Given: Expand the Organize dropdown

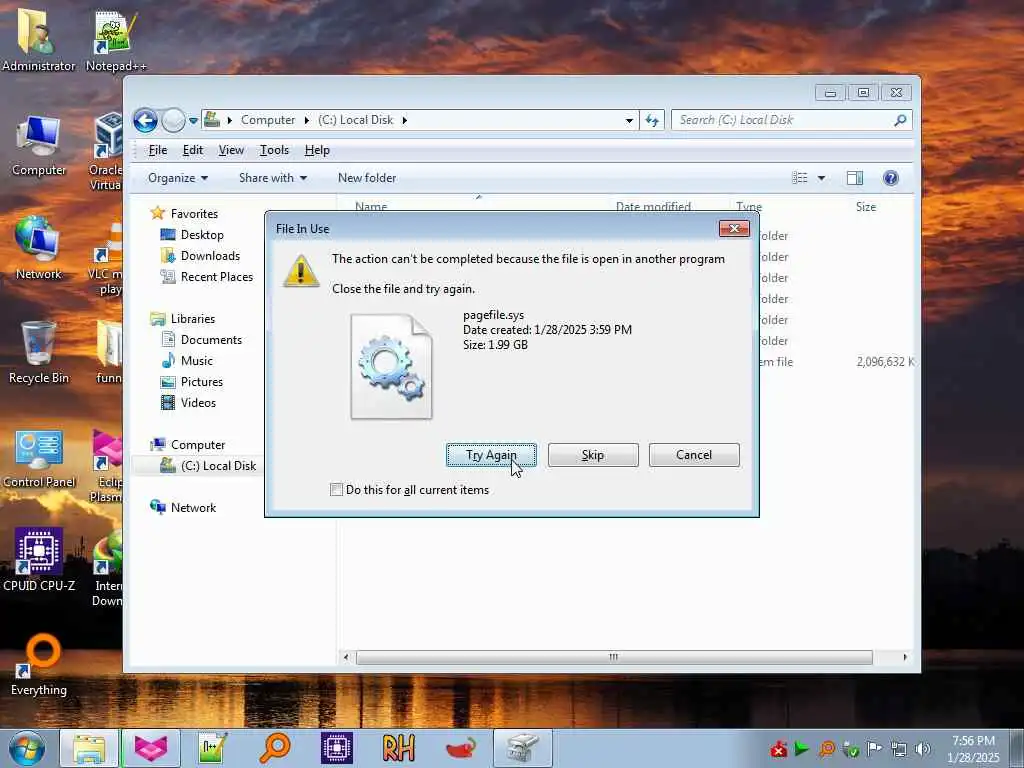Looking at the screenshot, I should point(178,178).
